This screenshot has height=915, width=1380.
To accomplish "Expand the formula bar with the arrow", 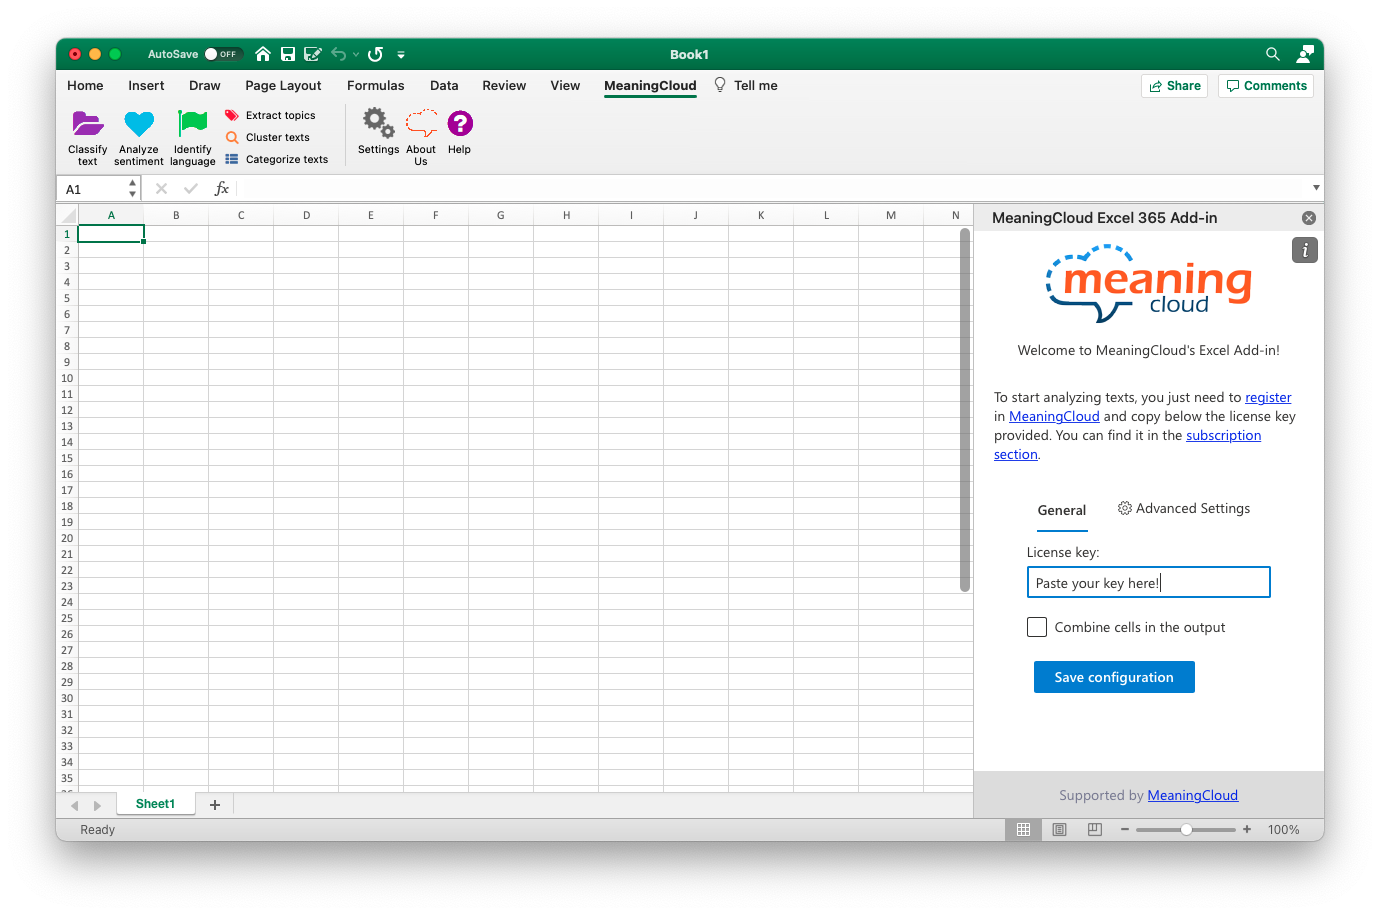I will pos(1316,188).
